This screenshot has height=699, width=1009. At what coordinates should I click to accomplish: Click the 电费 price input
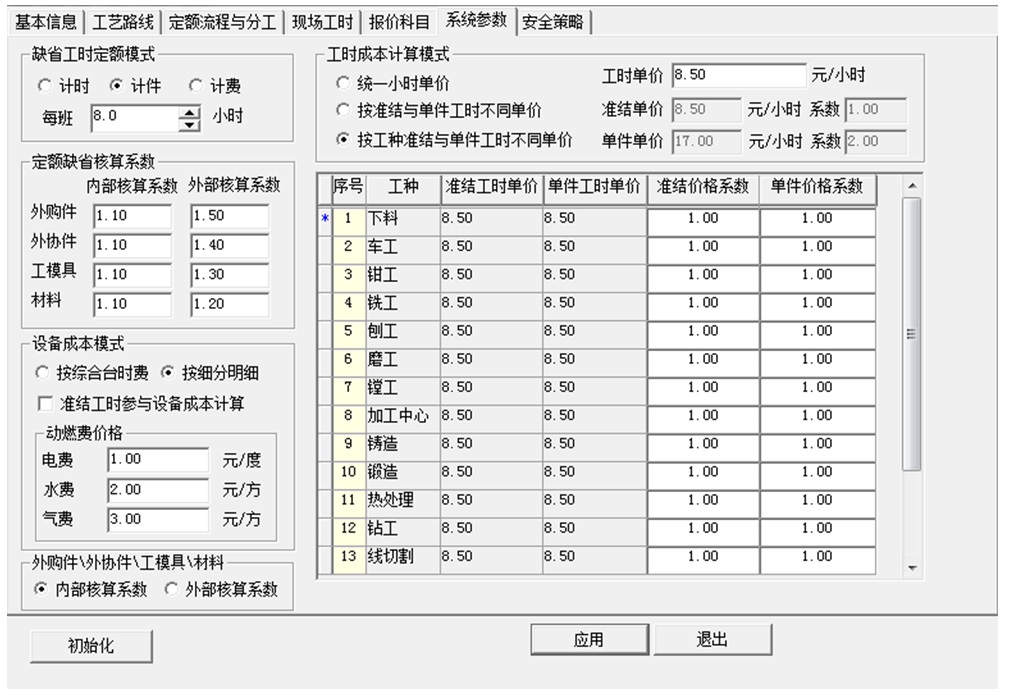[x=158, y=460]
